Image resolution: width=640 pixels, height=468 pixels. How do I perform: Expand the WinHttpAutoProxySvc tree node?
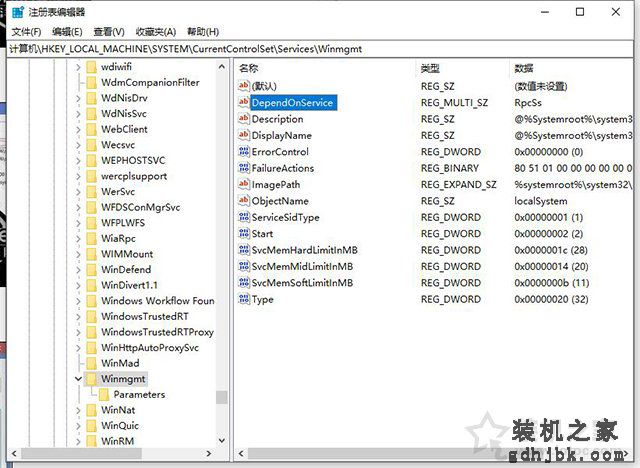[78, 347]
